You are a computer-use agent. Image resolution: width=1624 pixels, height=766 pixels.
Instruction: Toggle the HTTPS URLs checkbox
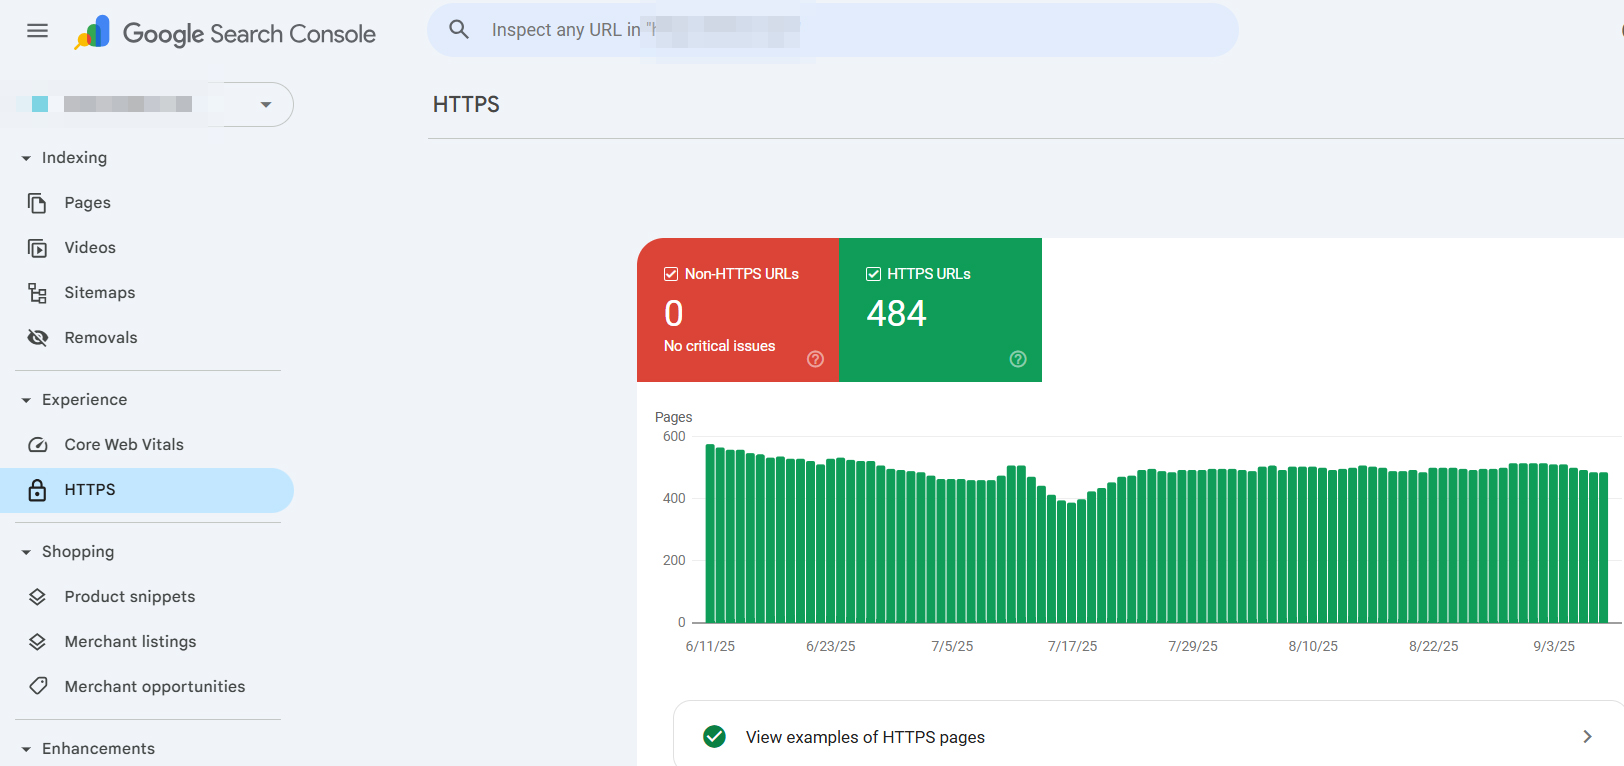click(x=873, y=274)
